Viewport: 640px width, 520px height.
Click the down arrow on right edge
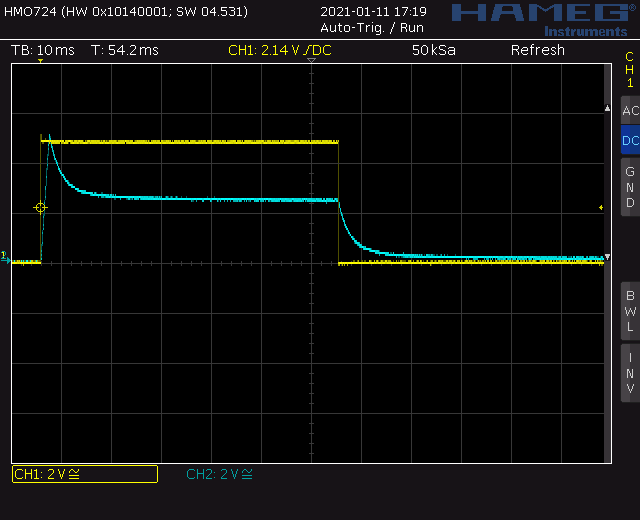click(606, 256)
